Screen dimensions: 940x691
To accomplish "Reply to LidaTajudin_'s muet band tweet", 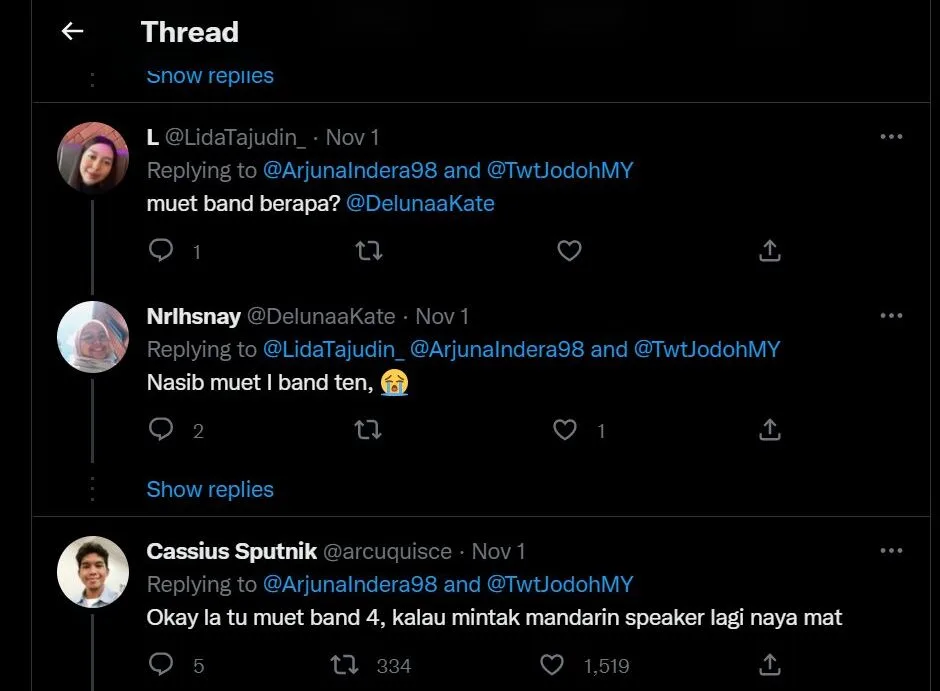I will (x=161, y=251).
